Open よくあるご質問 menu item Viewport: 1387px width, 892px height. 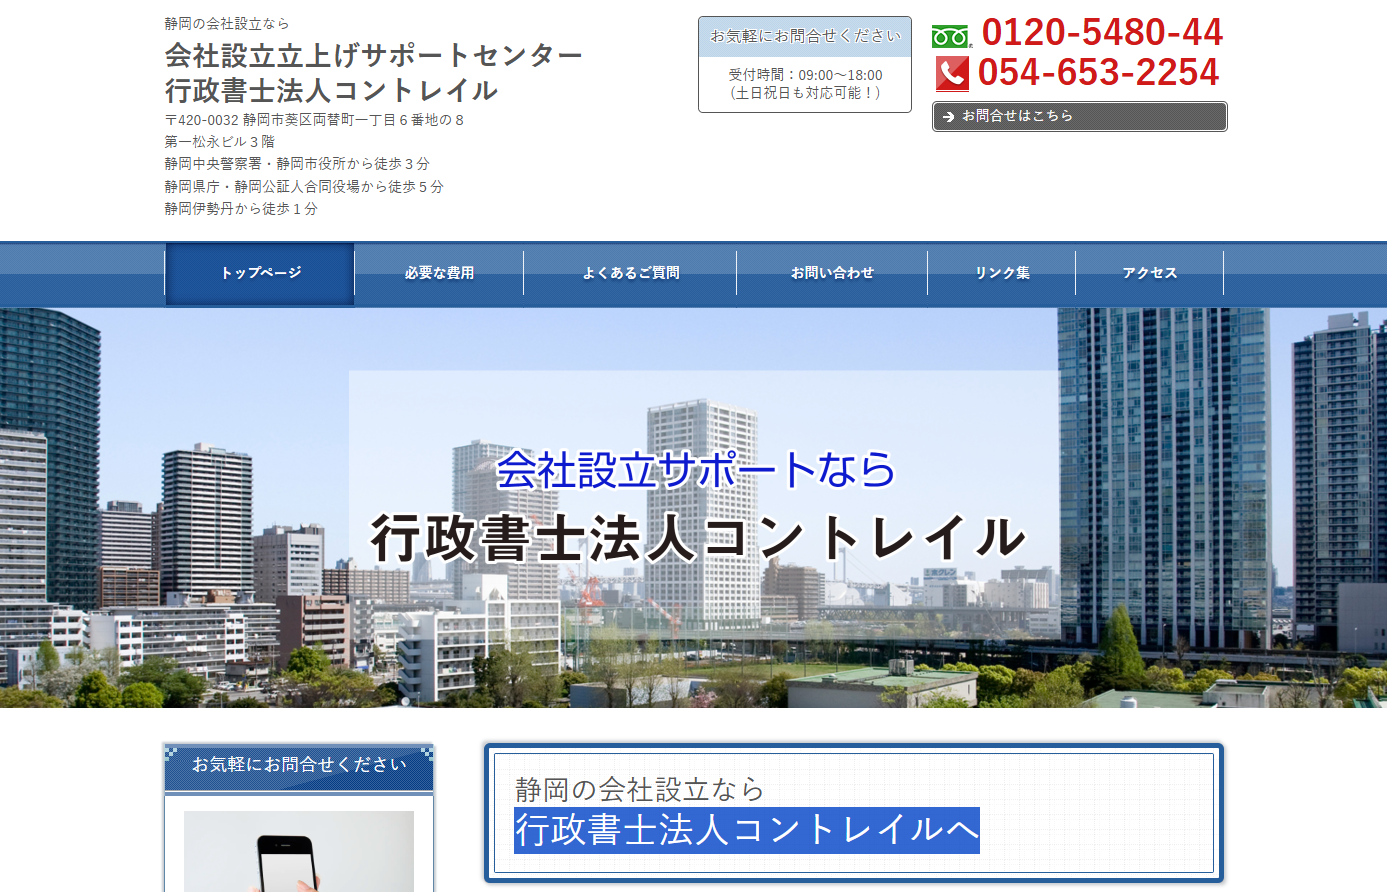pos(630,273)
